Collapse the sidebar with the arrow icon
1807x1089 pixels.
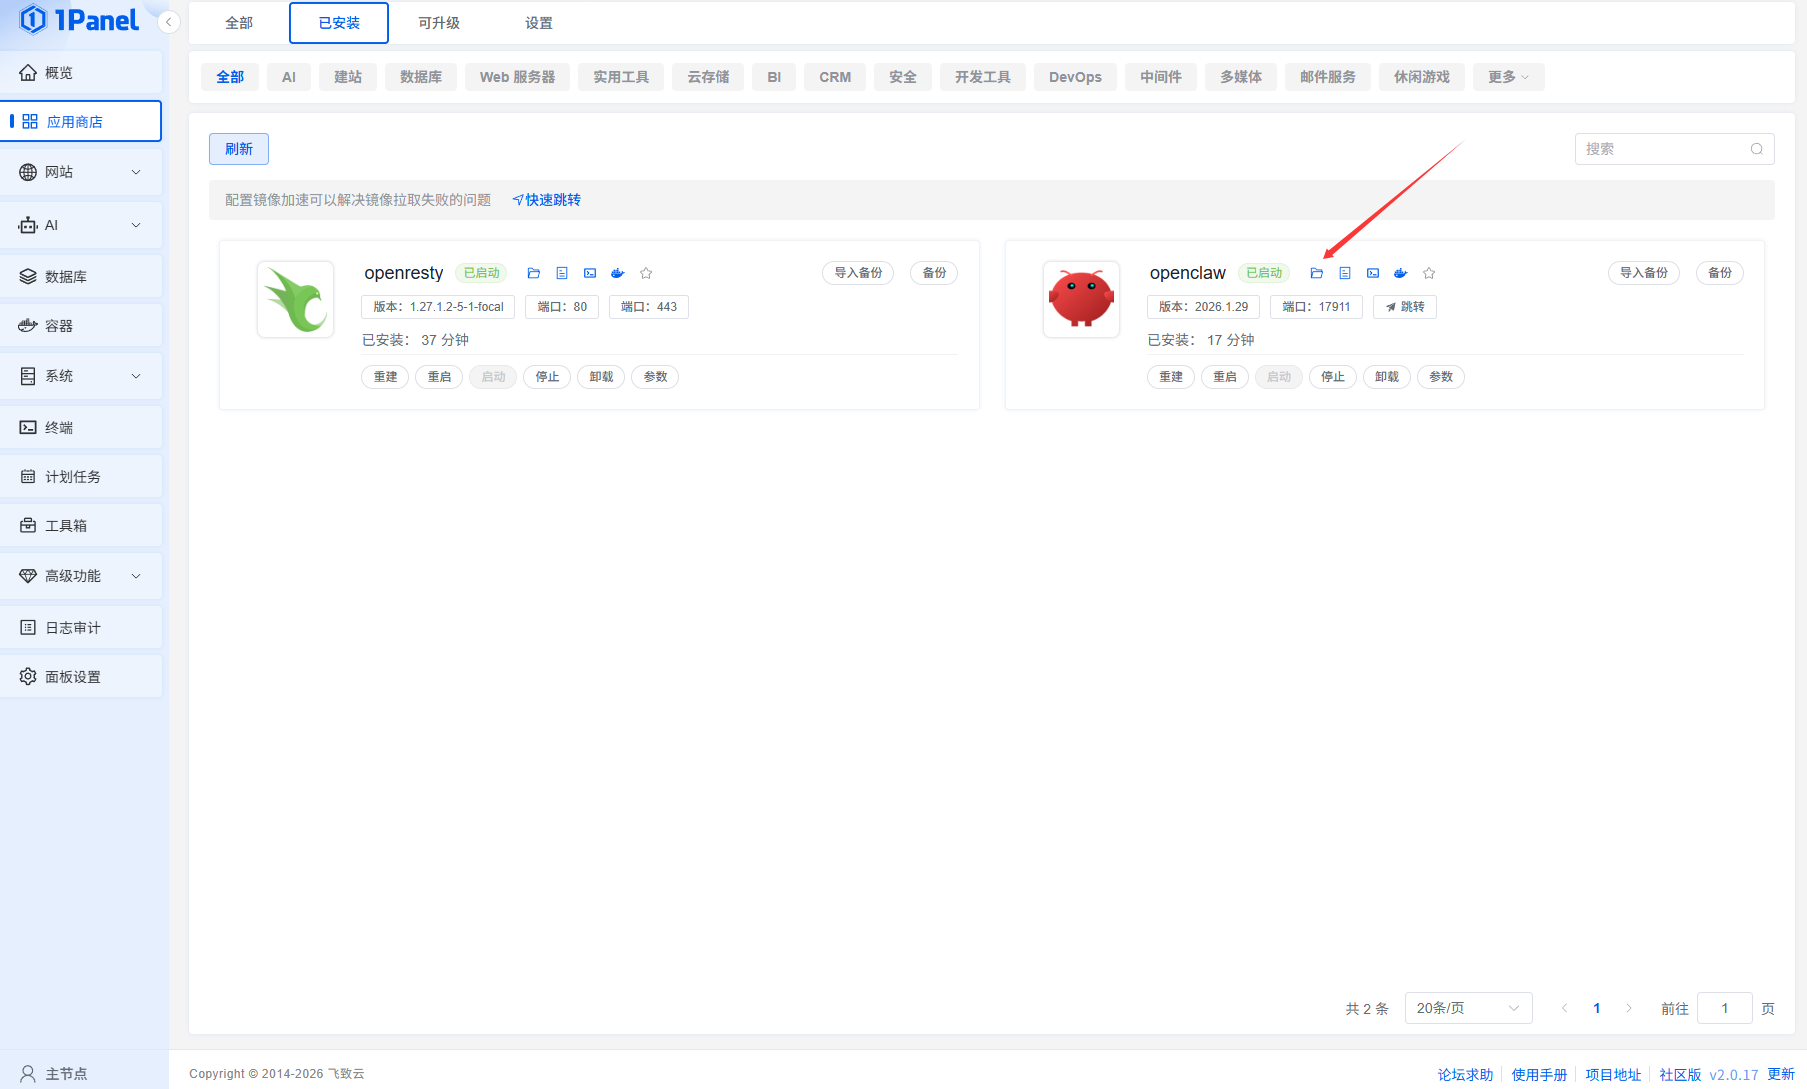click(x=169, y=22)
